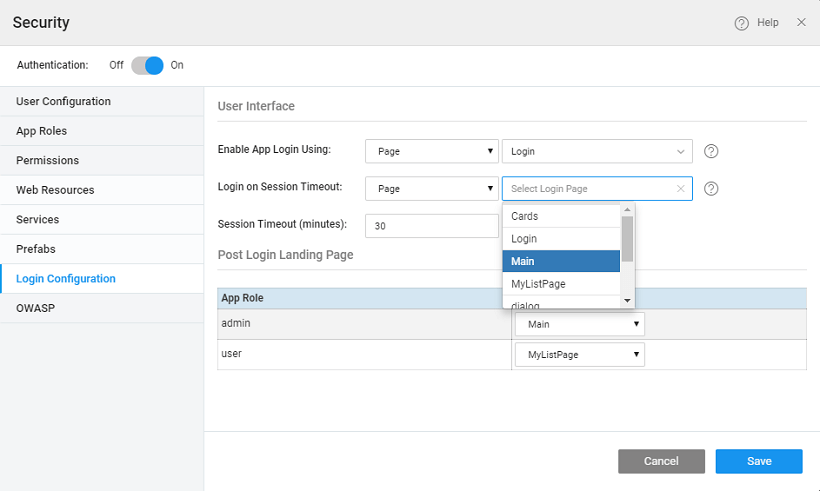This screenshot has width=820, height=491.
Task: Click the Help question mark icon
Action: (741, 23)
